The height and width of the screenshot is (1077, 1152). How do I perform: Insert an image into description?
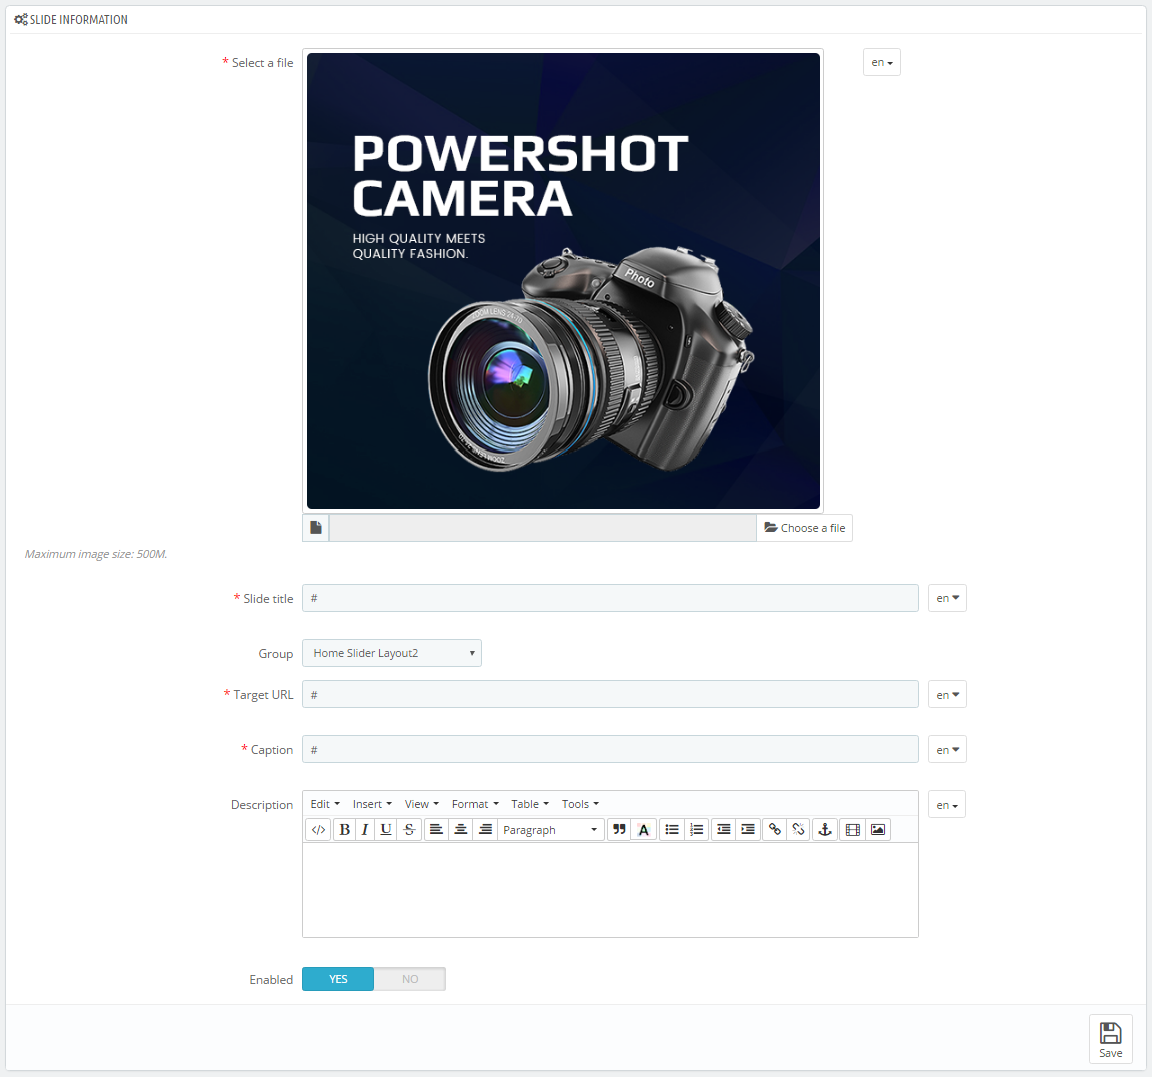(878, 829)
